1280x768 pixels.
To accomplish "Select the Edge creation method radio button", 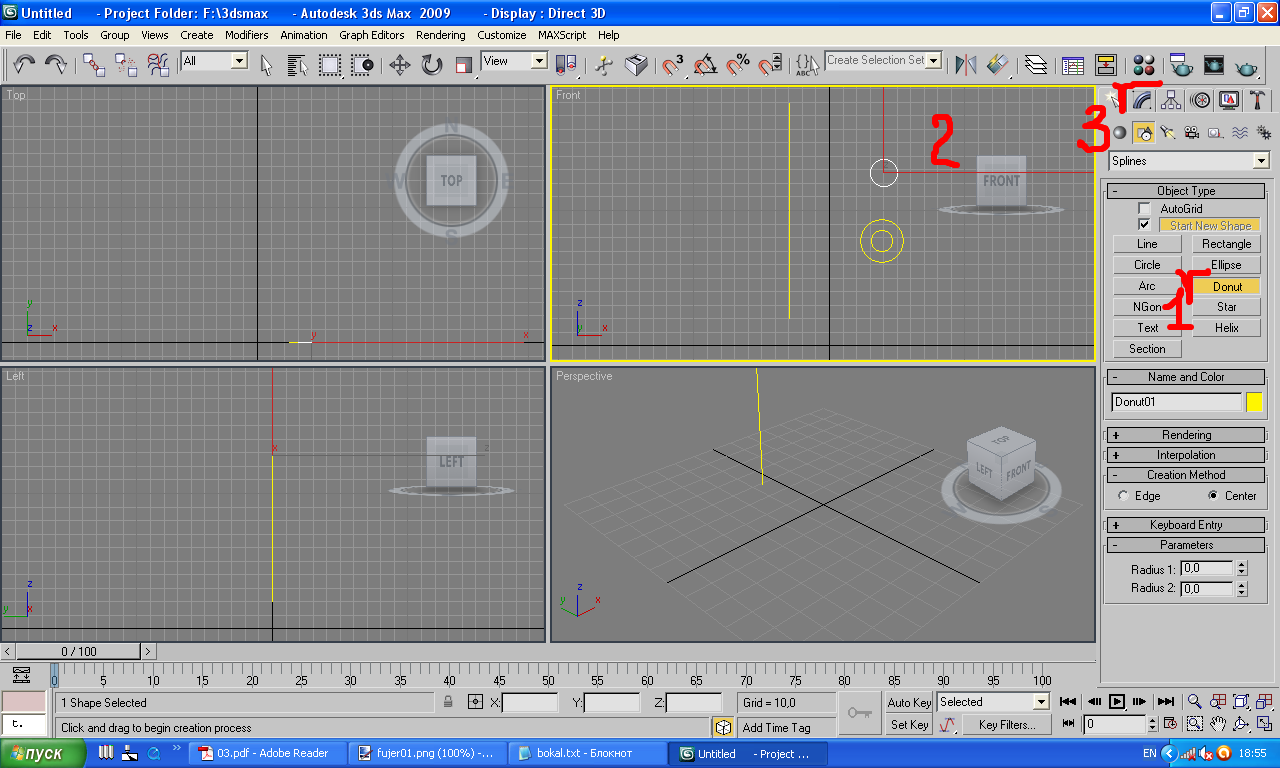I will [1123, 496].
